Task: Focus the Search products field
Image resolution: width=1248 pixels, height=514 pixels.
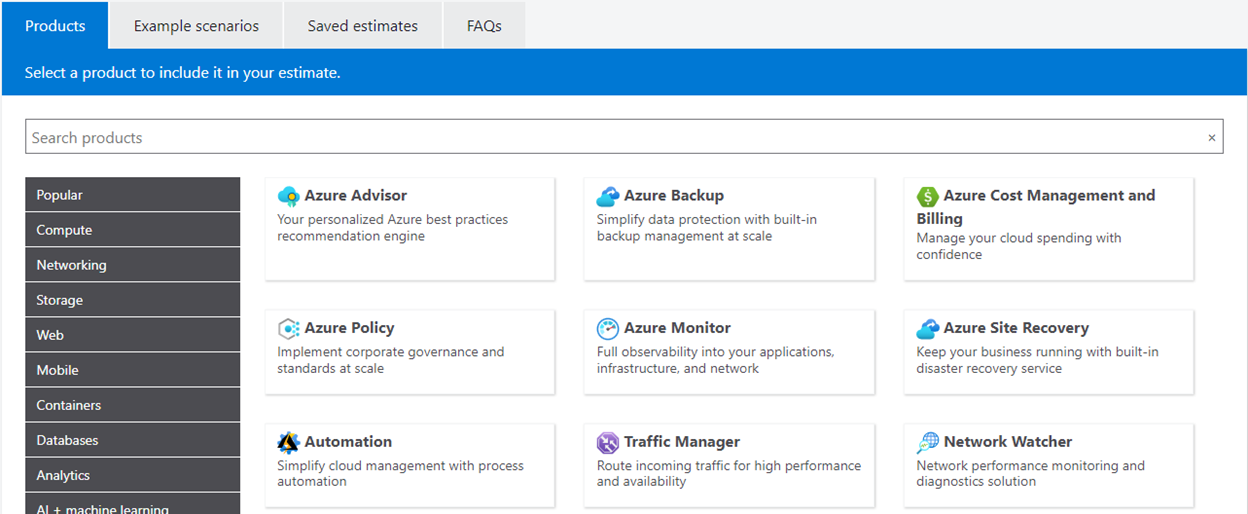Action: point(600,138)
